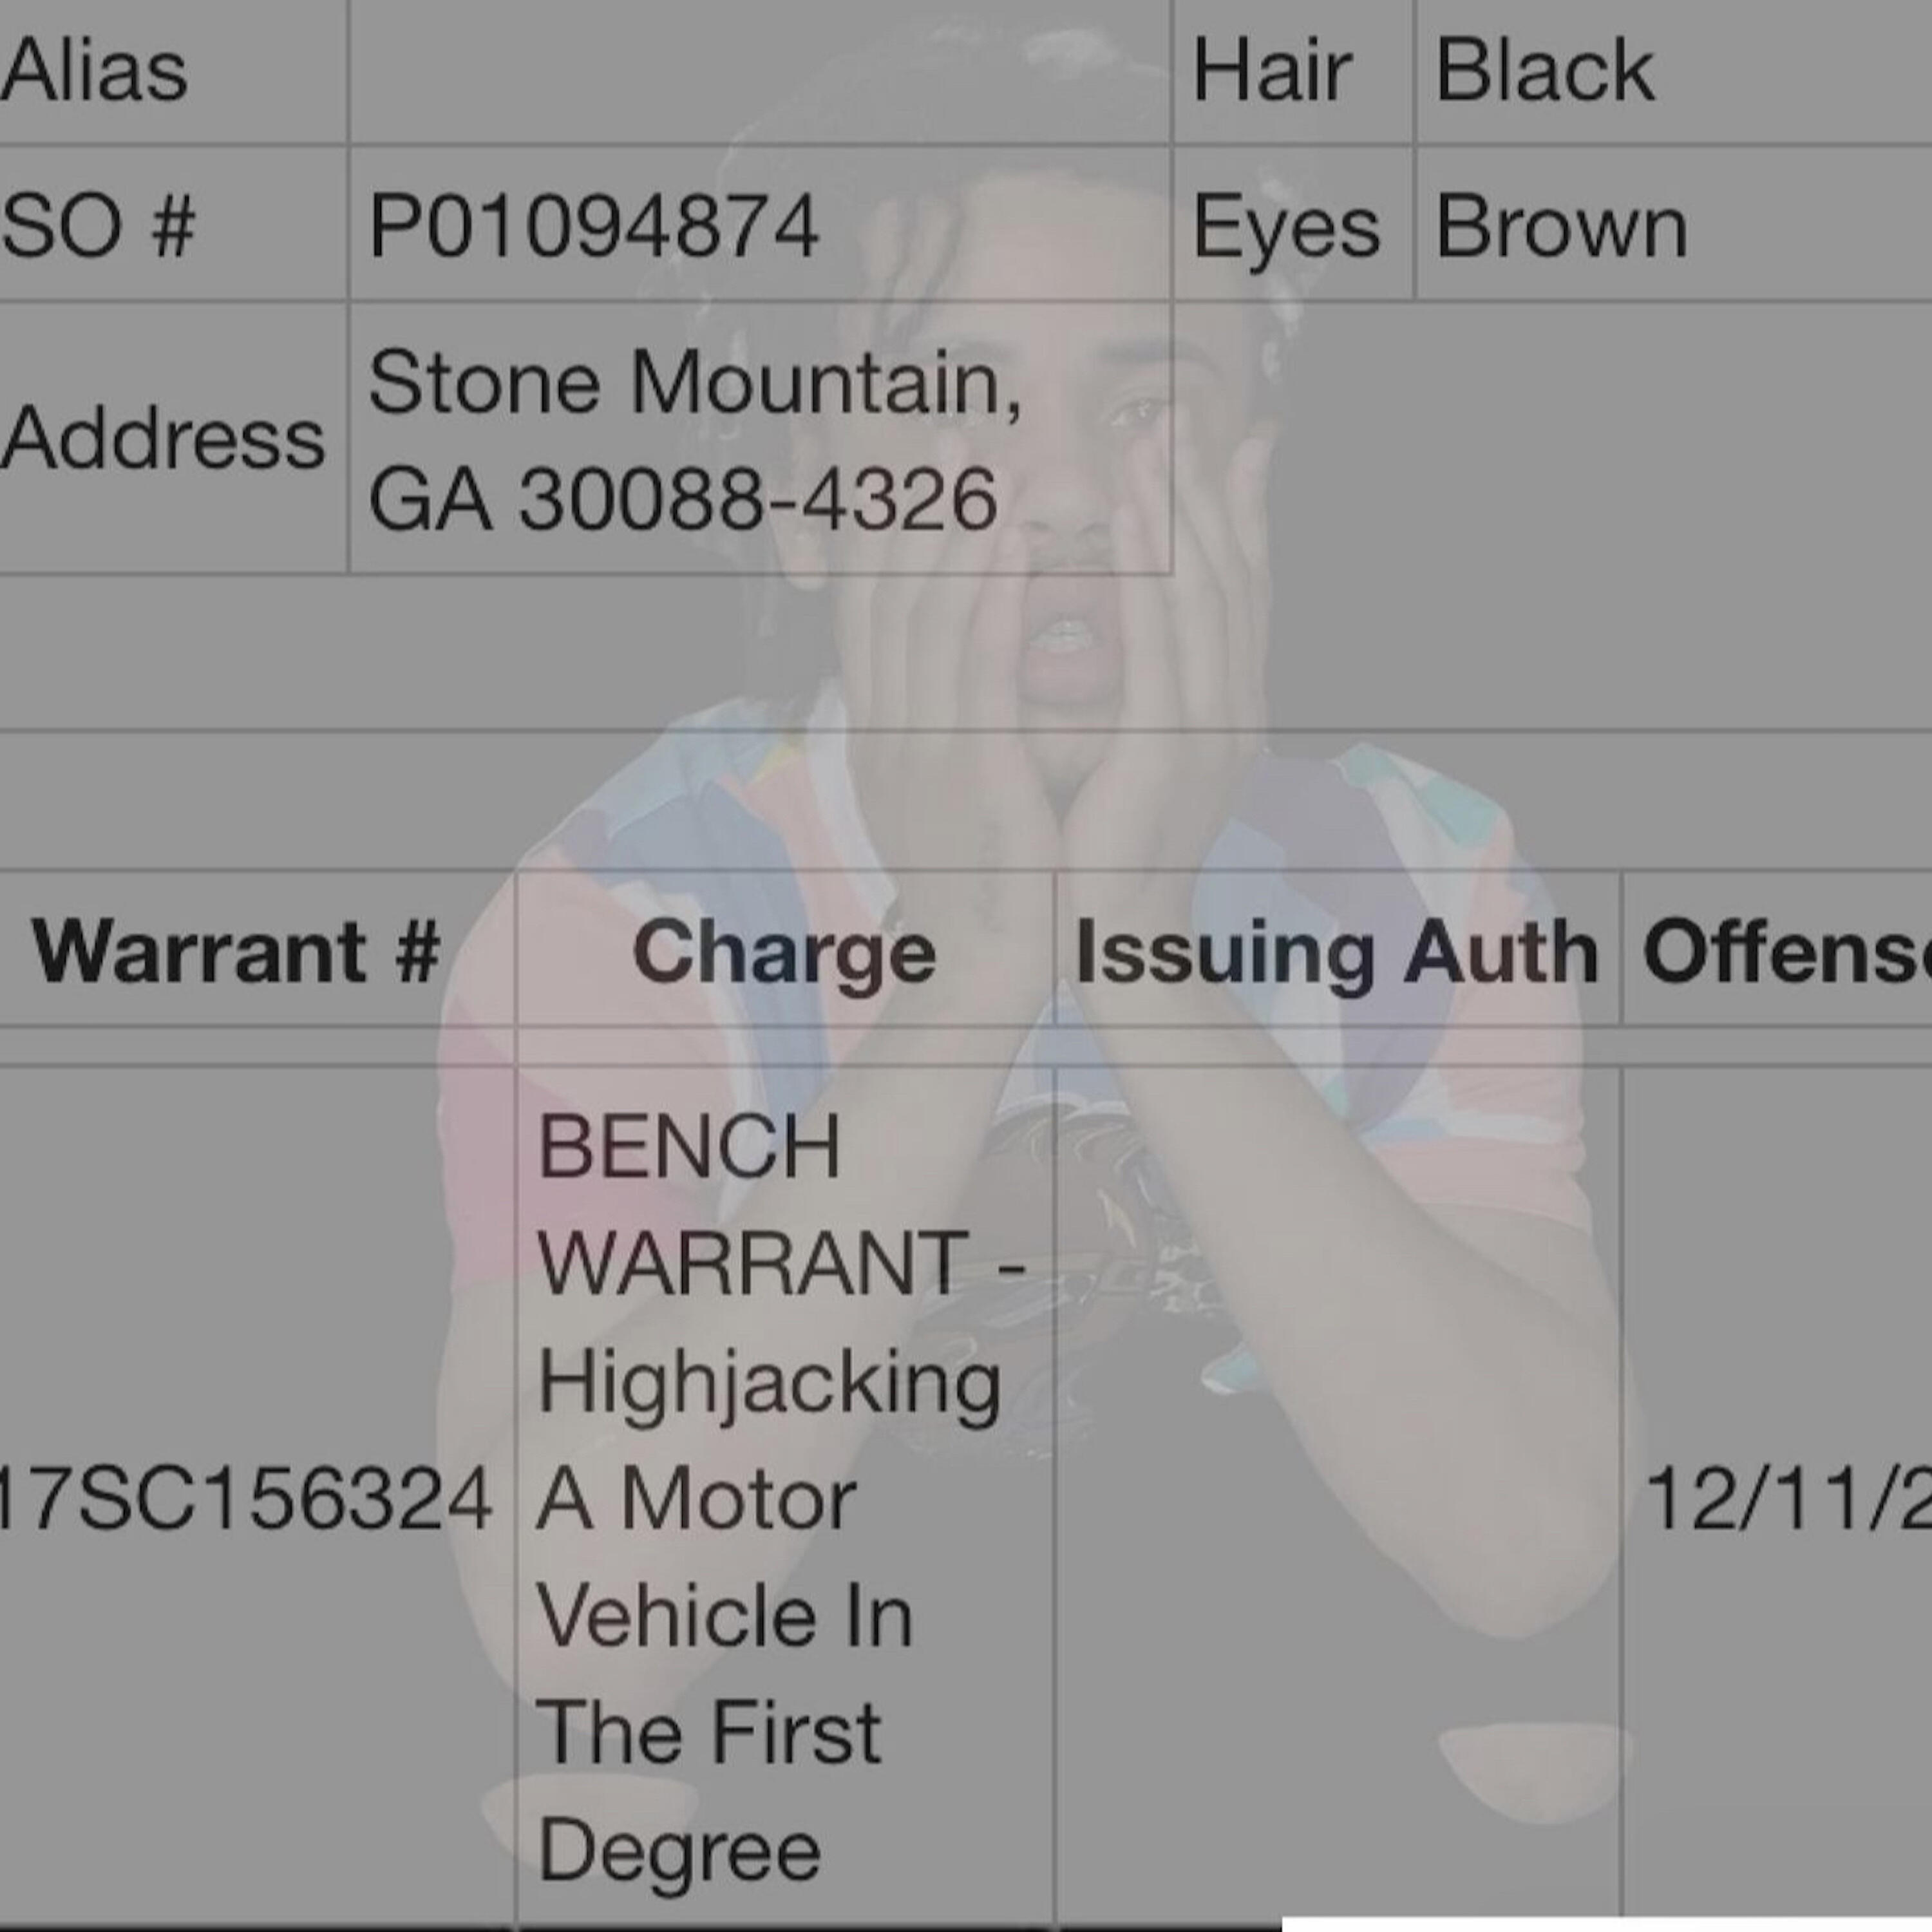Click the Offense column header

(1786, 952)
